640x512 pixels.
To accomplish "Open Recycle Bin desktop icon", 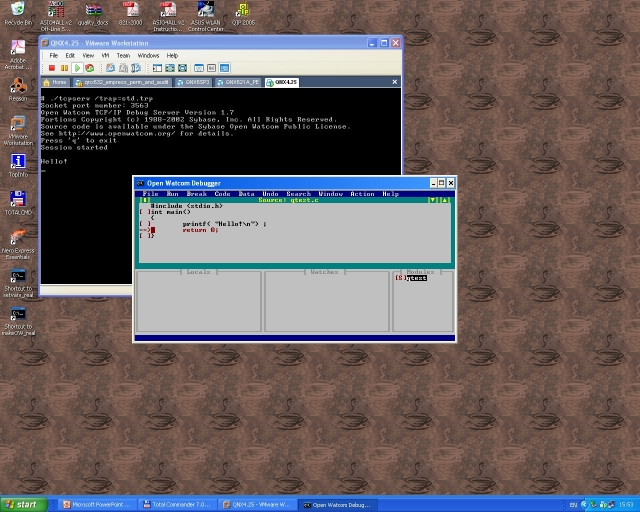I will click(18, 13).
